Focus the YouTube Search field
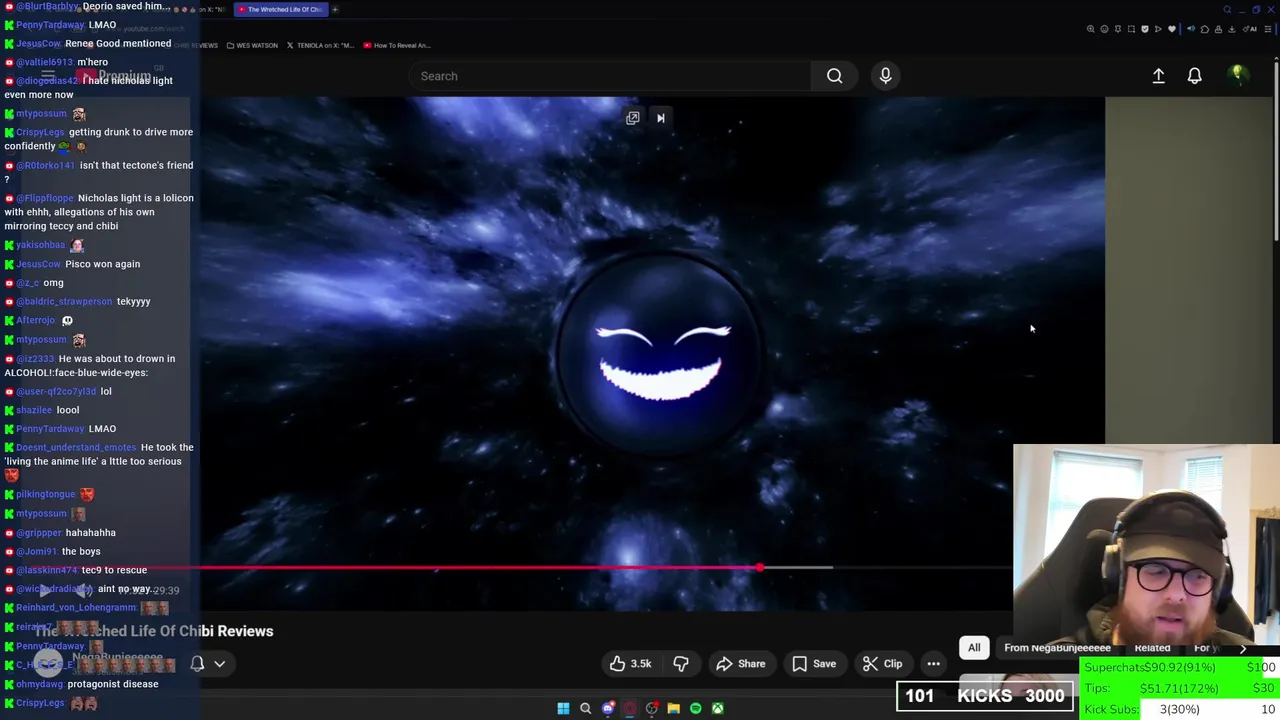Viewport: 1280px width, 720px height. 610,76
